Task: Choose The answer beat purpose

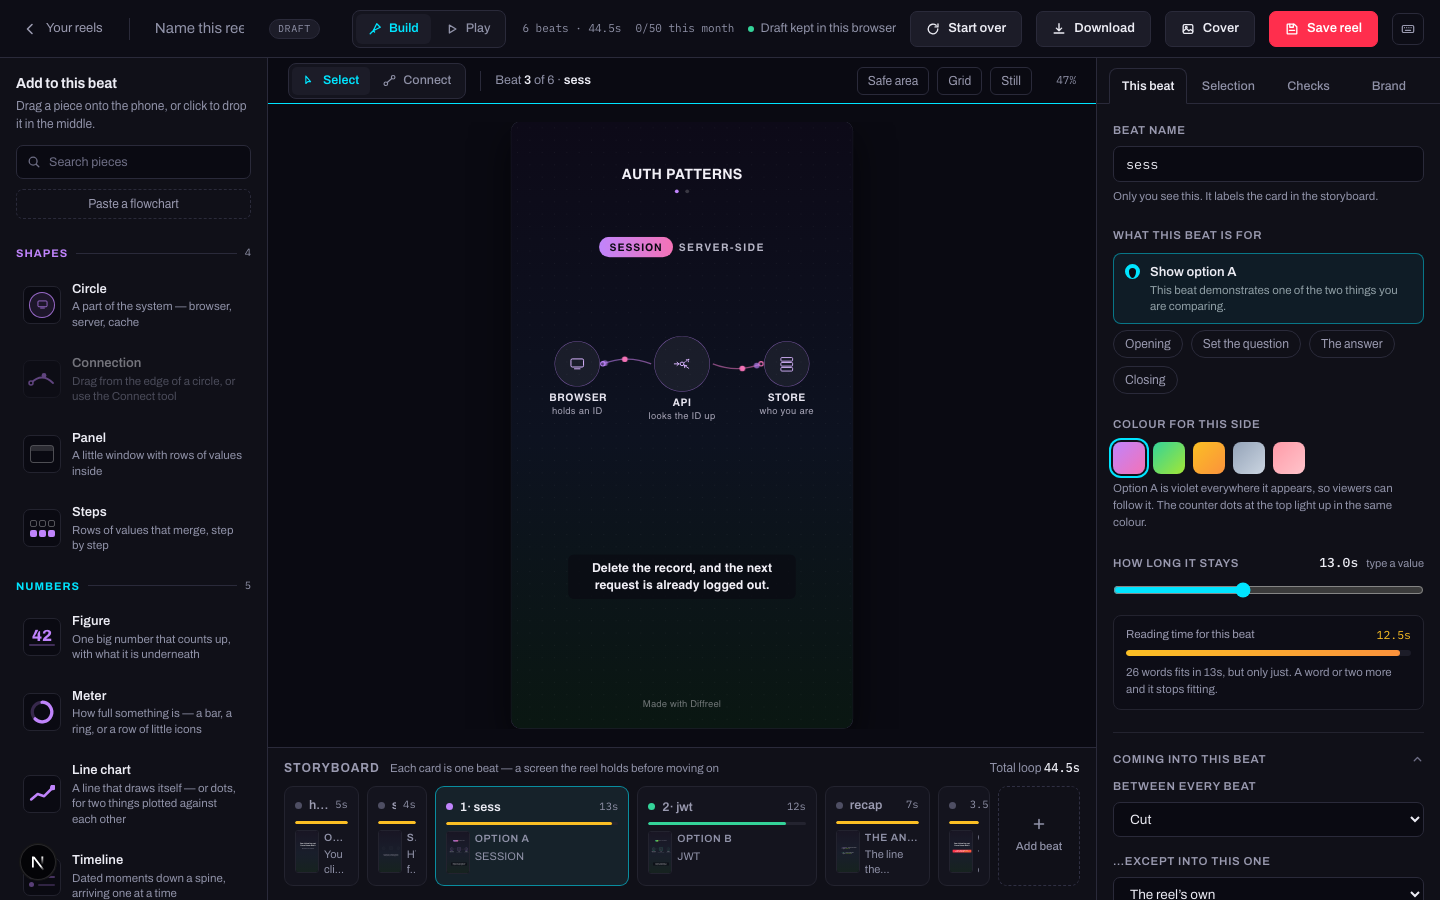Action: point(1352,344)
